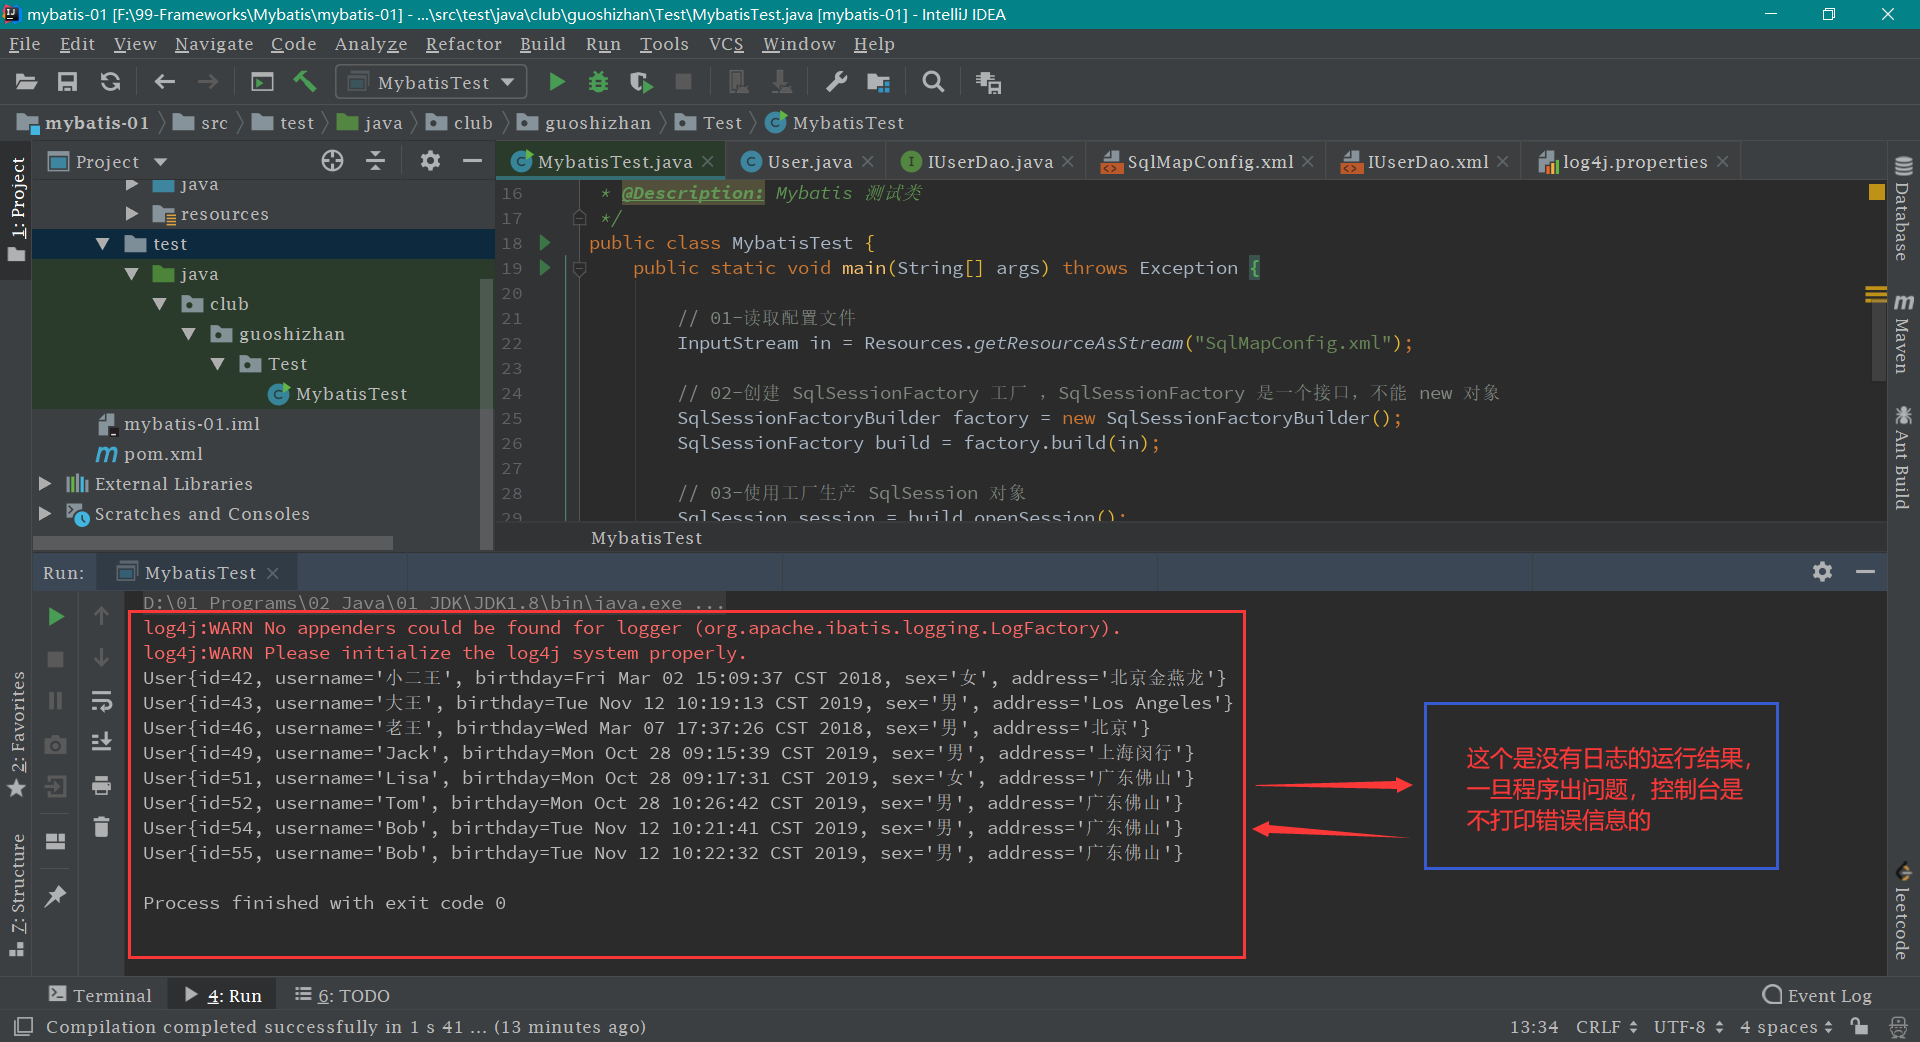Open the MybatisTest run configuration dropdown
1920x1042 pixels.
click(431, 82)
